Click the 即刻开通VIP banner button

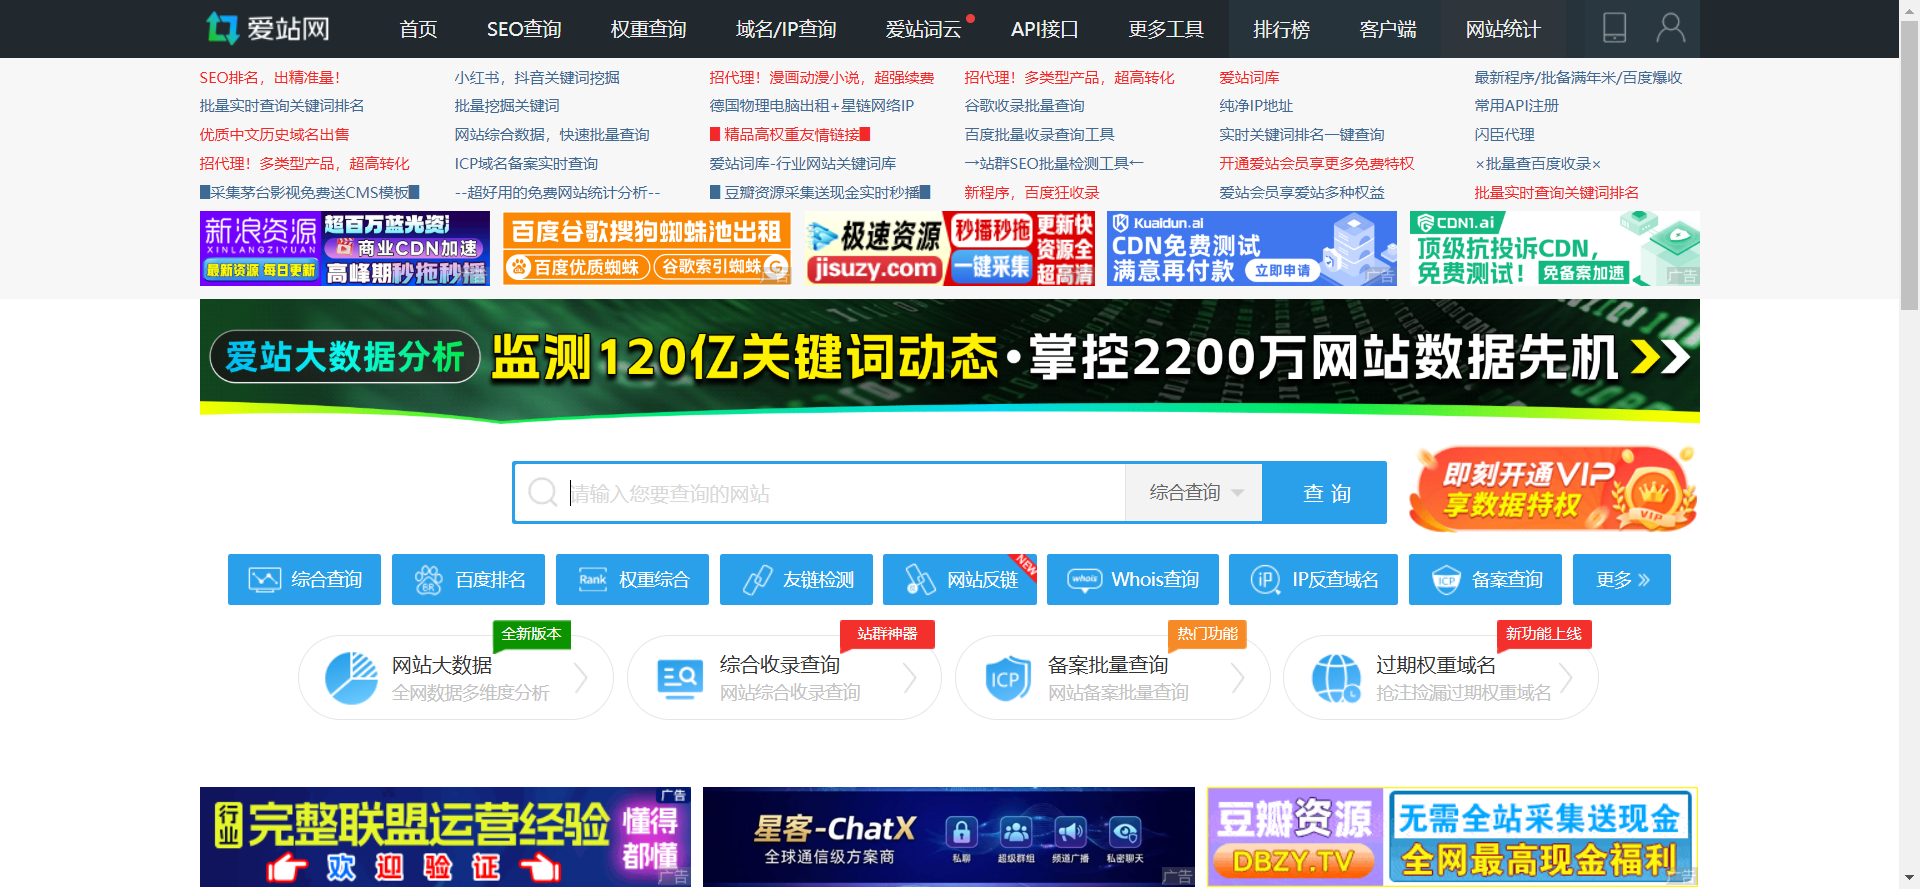click(x=1553, y=489)
